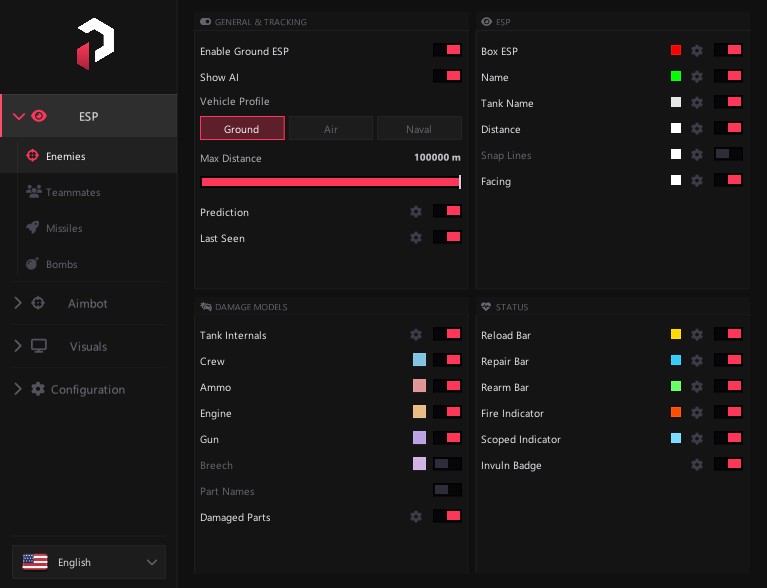Toggle the Invuln Badge switch

728,464
